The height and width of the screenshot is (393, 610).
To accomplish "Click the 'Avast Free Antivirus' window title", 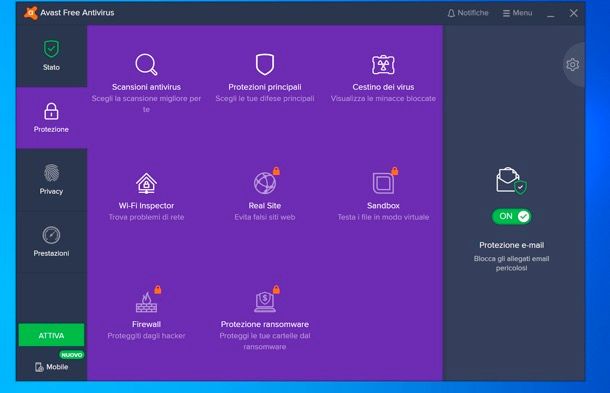I will tap(77, 13).
